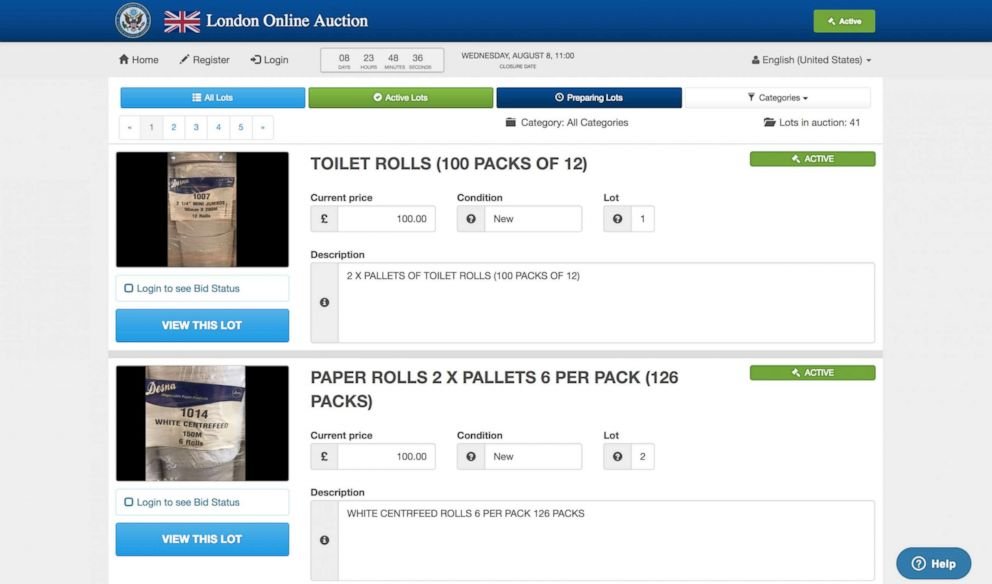Open the English (United States) language dropdown

[x=811, y=60]
